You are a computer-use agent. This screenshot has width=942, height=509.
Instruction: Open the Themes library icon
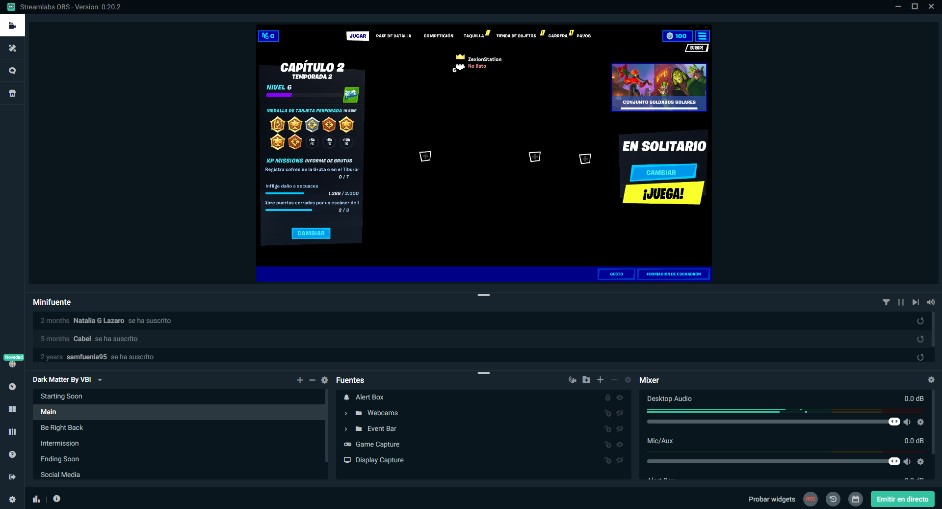click(12, 48)
